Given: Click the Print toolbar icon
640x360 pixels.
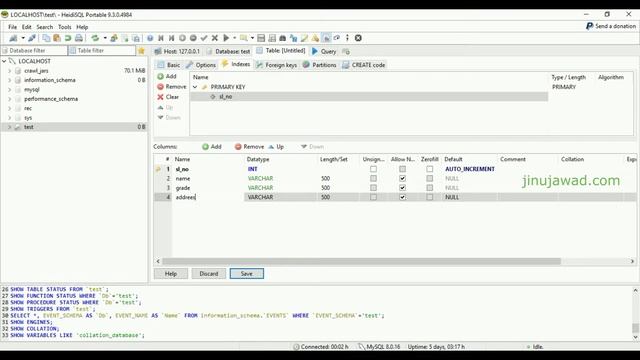Looking at the screenshot, I should pyautogui.click(x=79, y=38).
